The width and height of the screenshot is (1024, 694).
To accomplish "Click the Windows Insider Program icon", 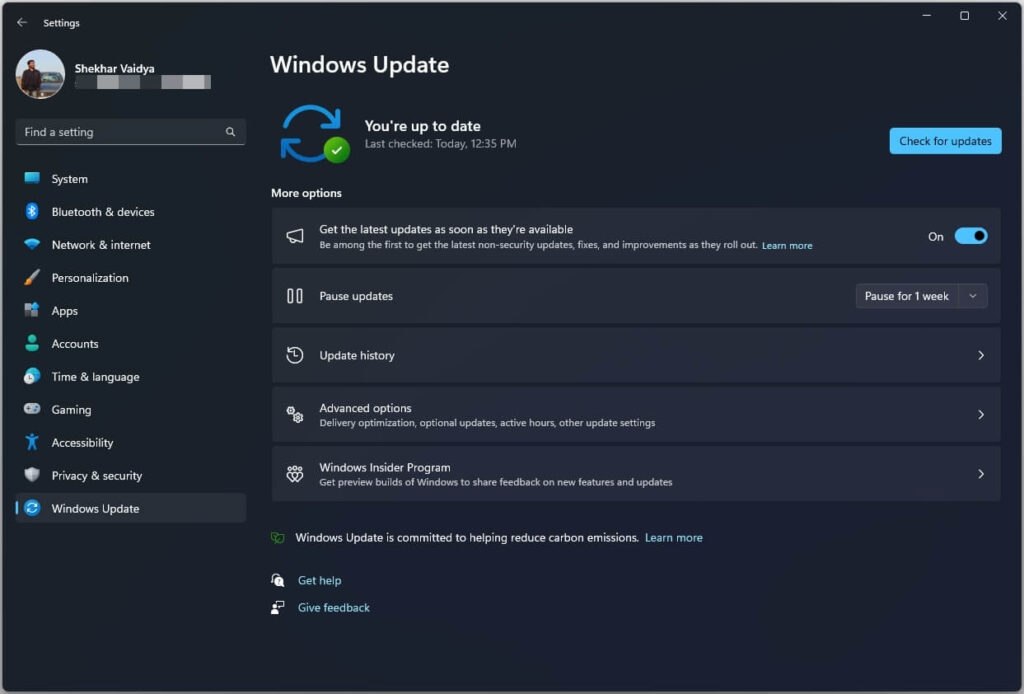I will [295, 474].
